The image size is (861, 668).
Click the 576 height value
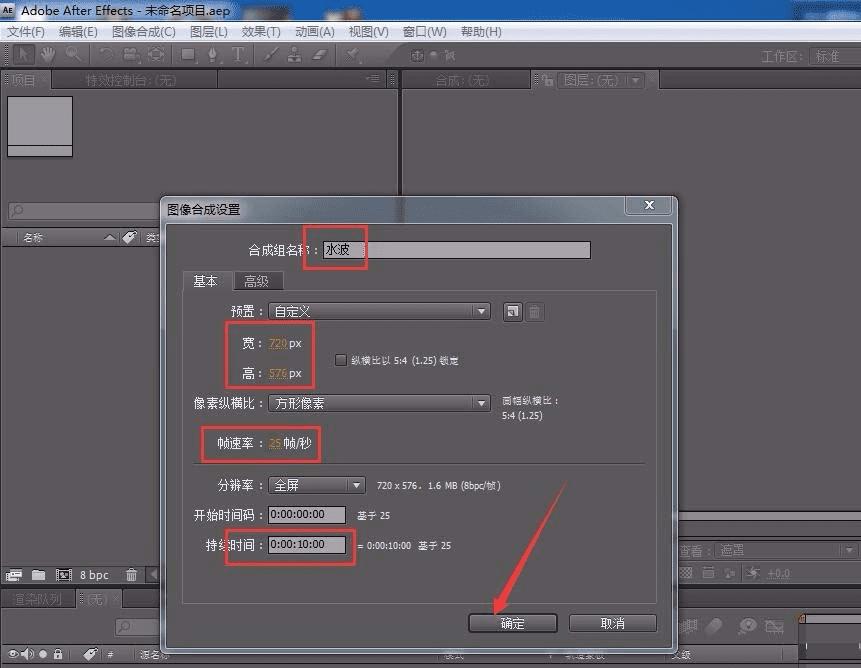[278, 373]
